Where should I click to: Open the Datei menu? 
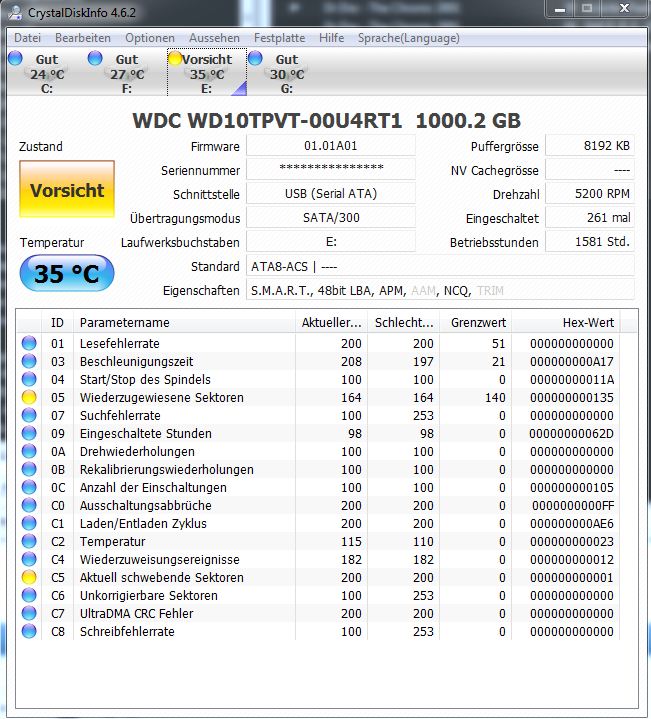click(28, 38)
